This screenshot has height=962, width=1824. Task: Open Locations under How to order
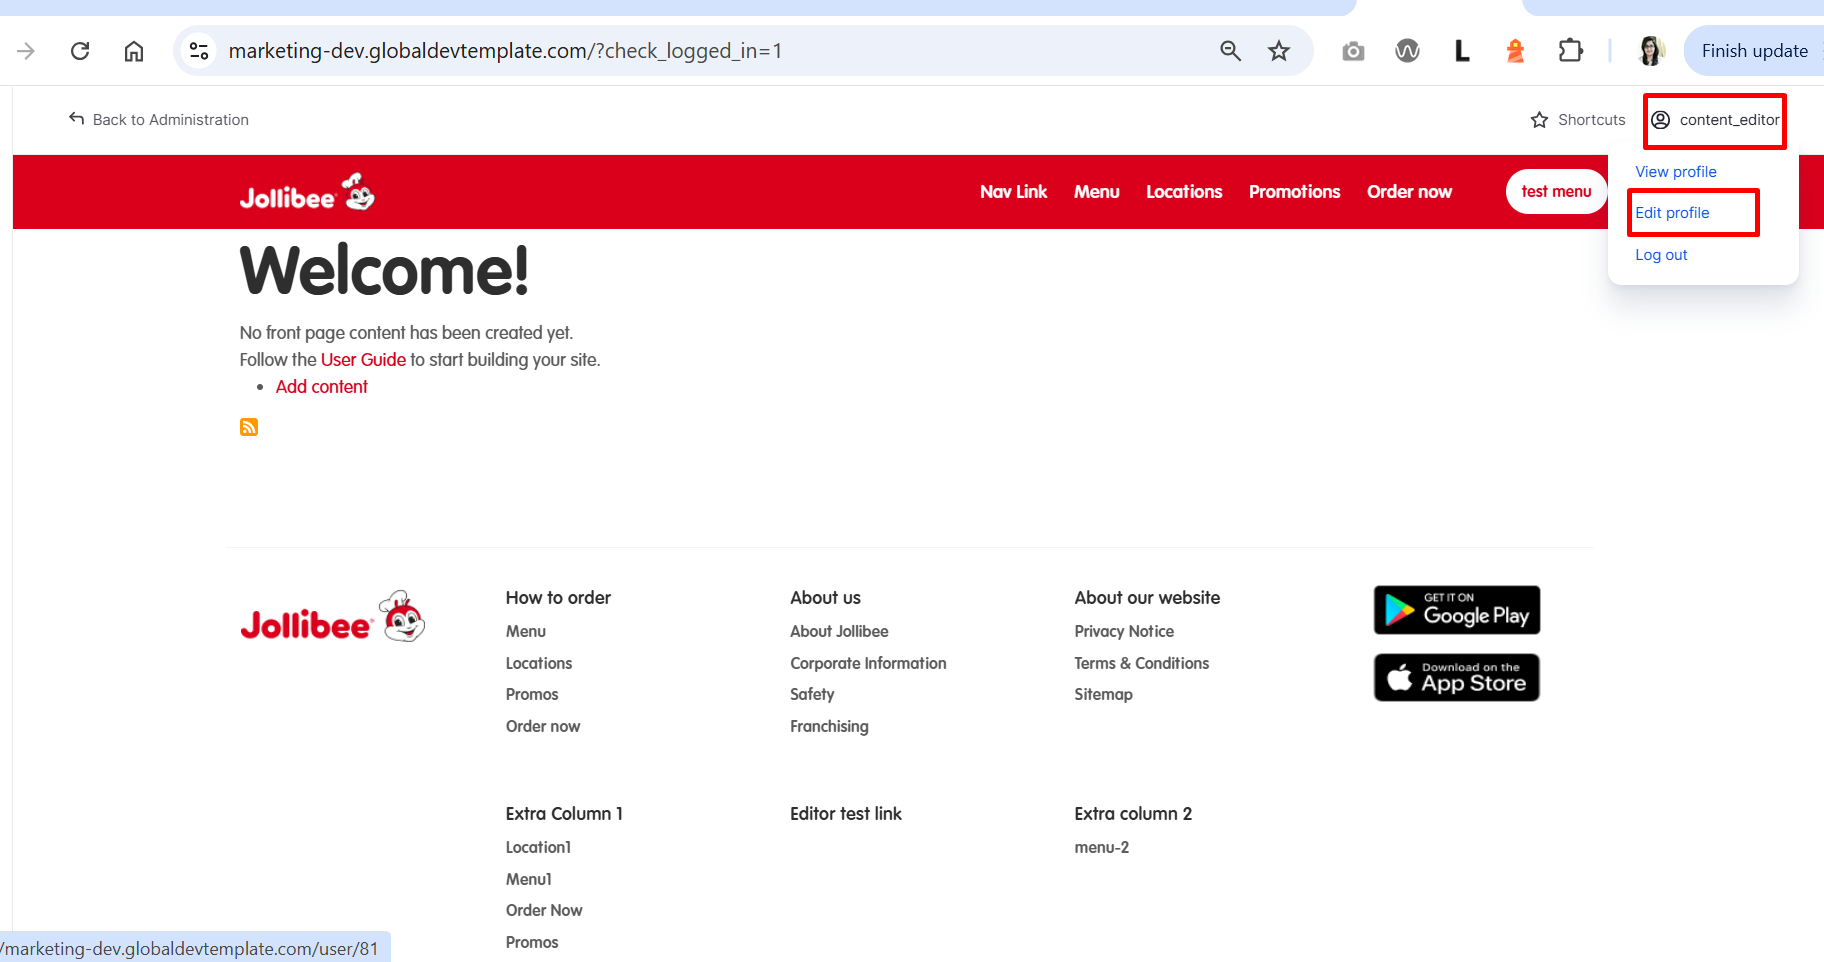pos(539,664)
